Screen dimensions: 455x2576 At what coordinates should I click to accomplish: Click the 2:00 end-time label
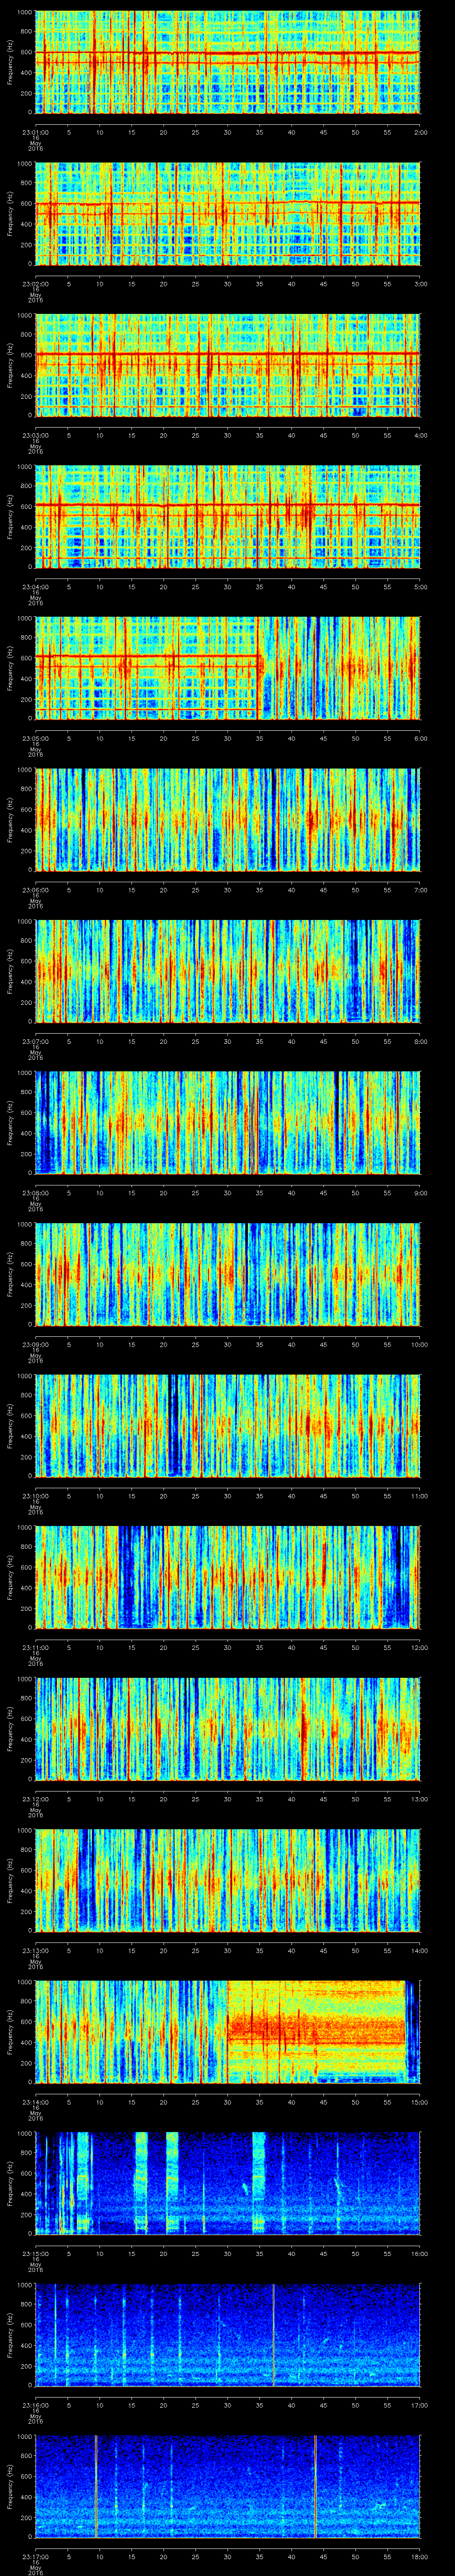click(421, 132)
